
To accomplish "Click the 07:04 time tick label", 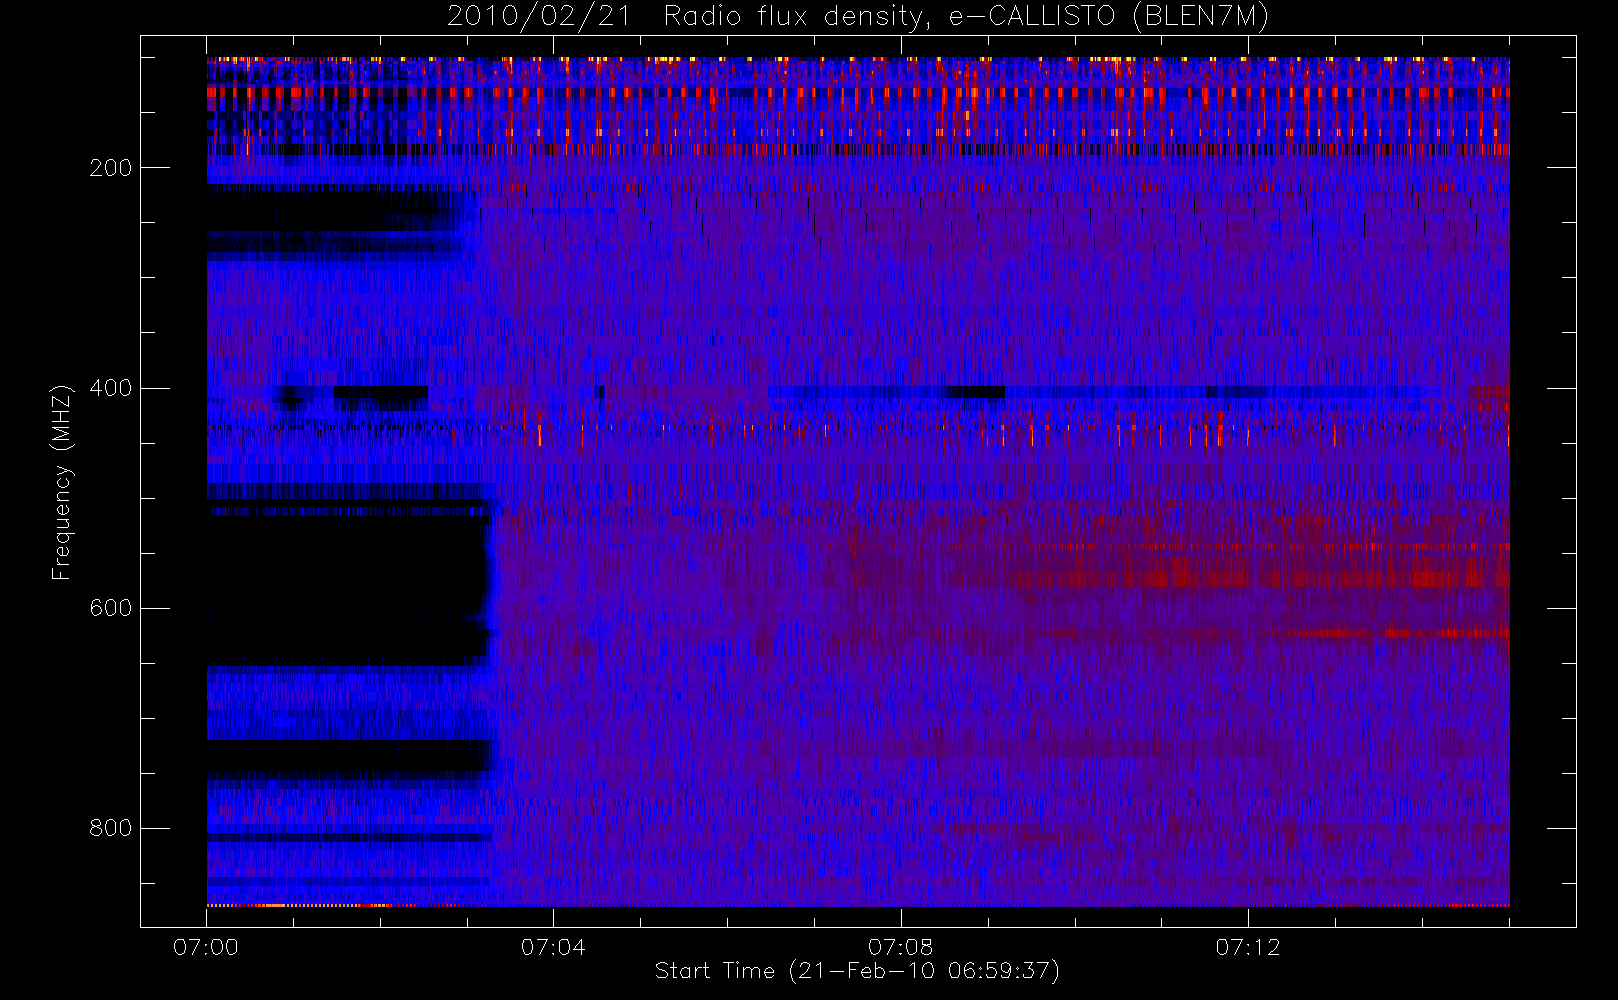I will tap(553, 947).
